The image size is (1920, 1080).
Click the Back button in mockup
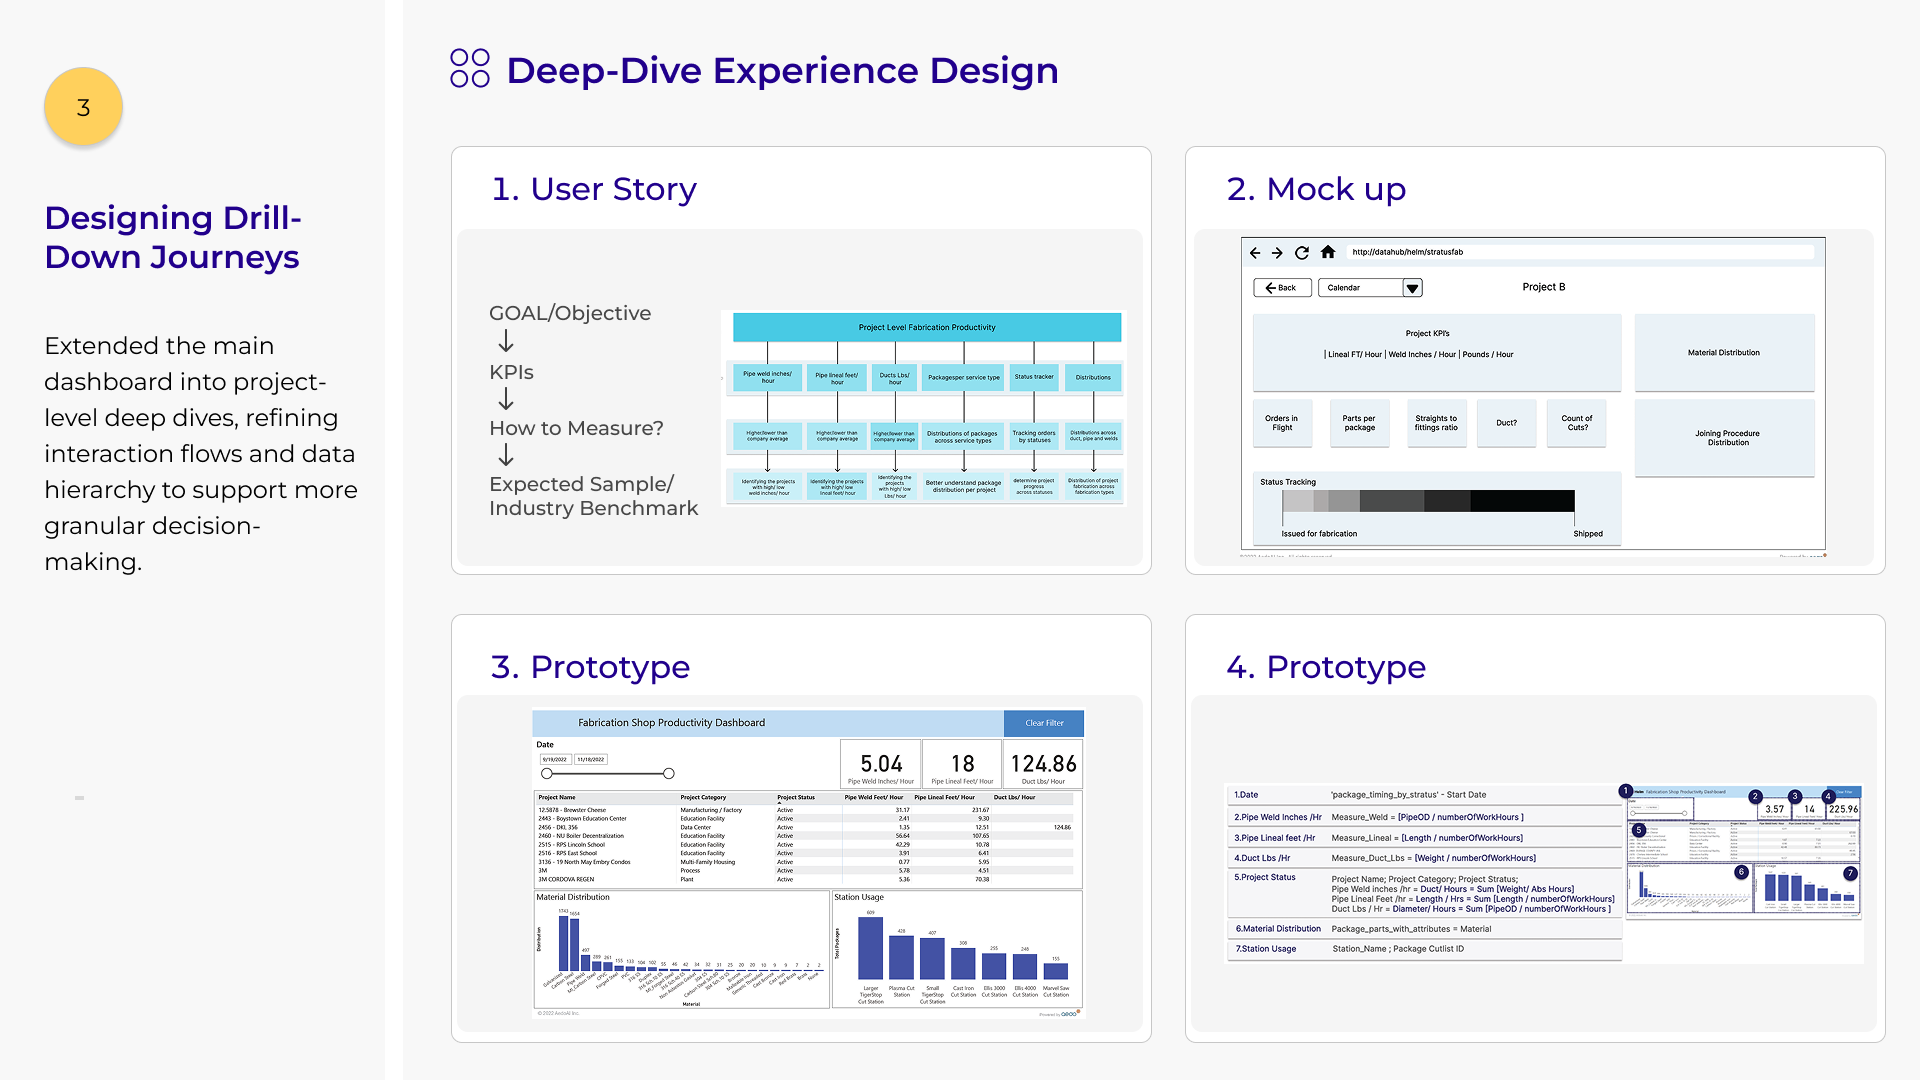point(1281,288)
